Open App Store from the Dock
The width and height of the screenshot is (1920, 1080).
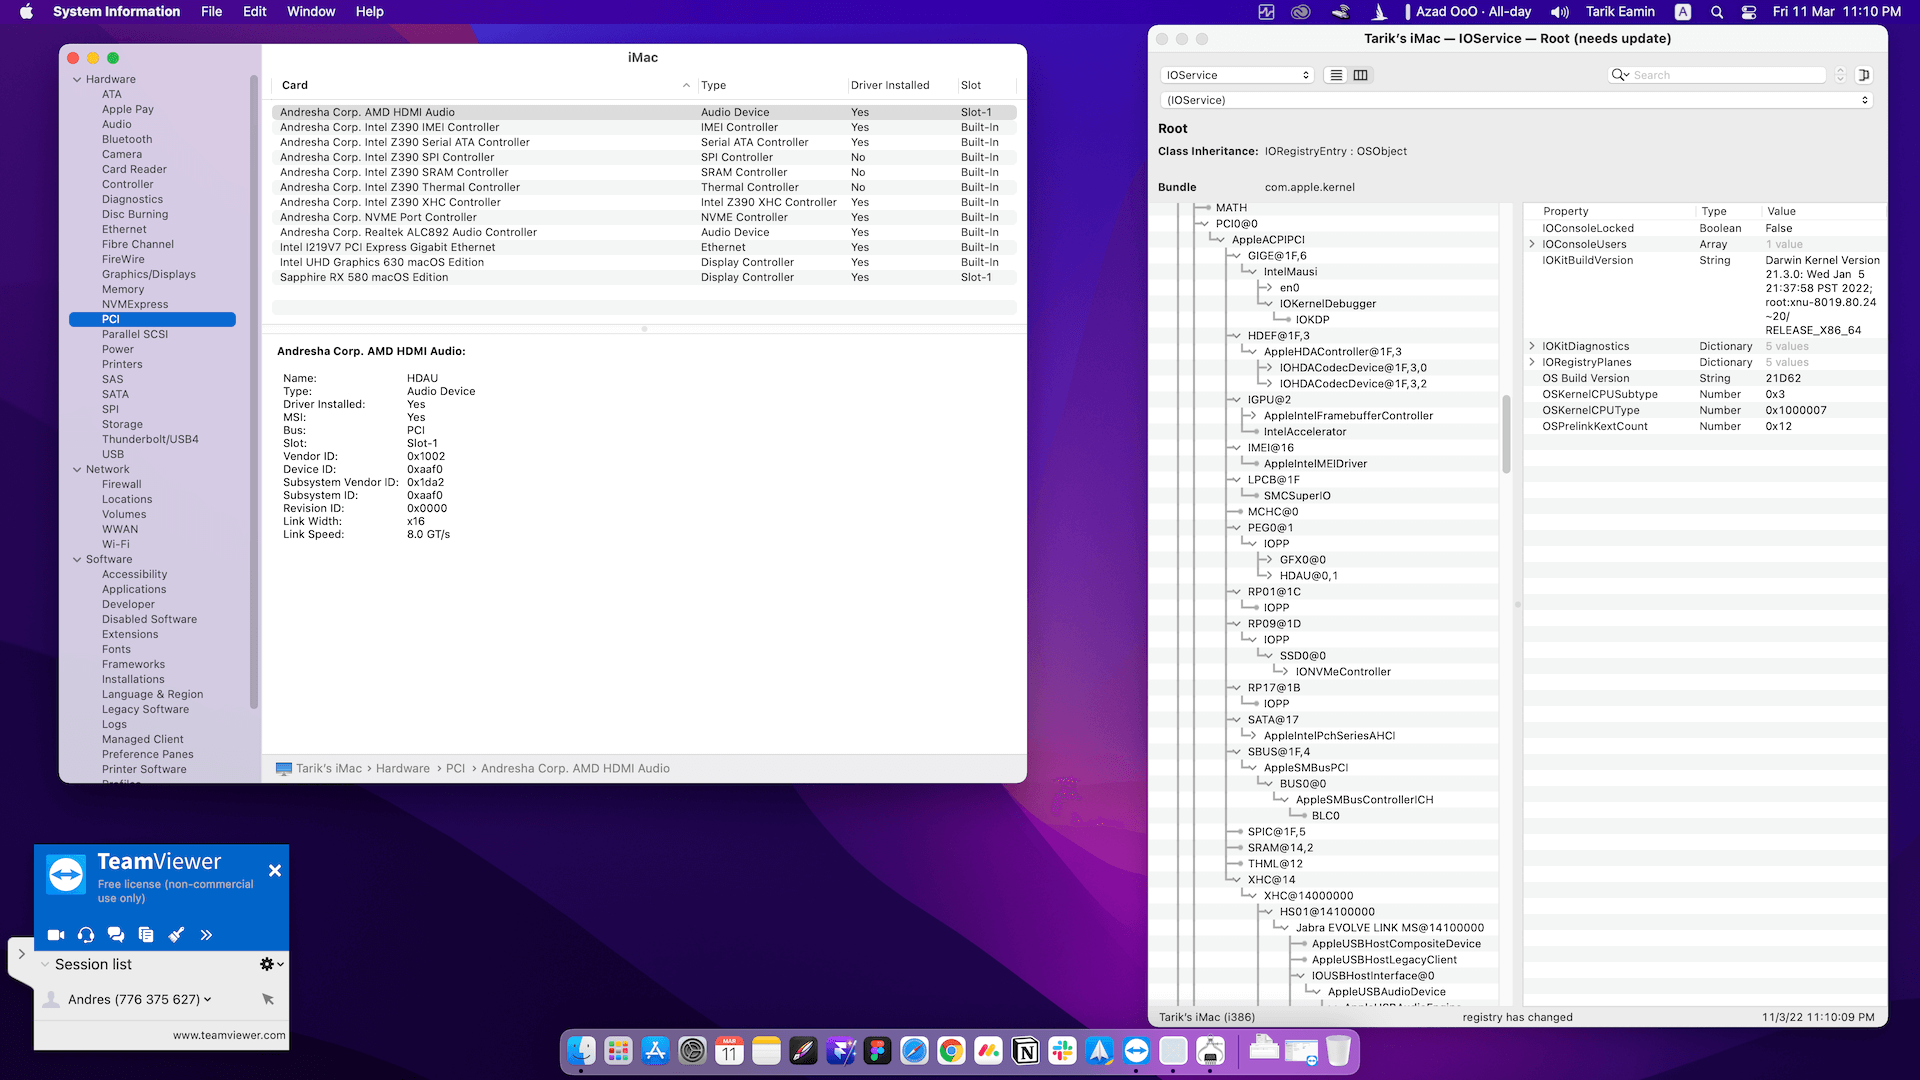click(655, 1051)
